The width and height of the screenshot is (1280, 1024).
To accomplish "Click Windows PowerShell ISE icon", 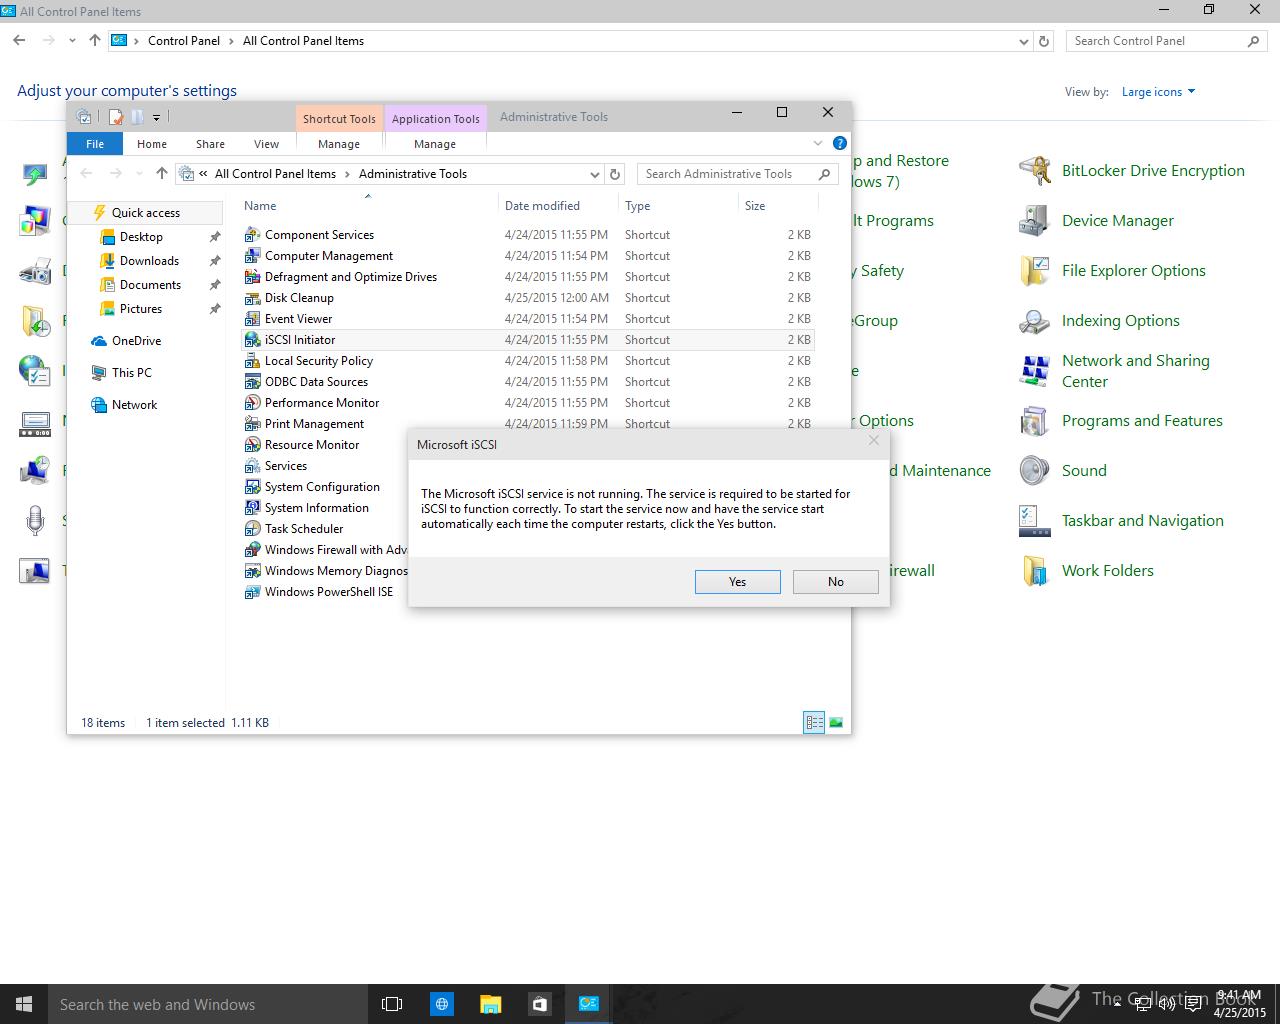I will click(252, 592).
